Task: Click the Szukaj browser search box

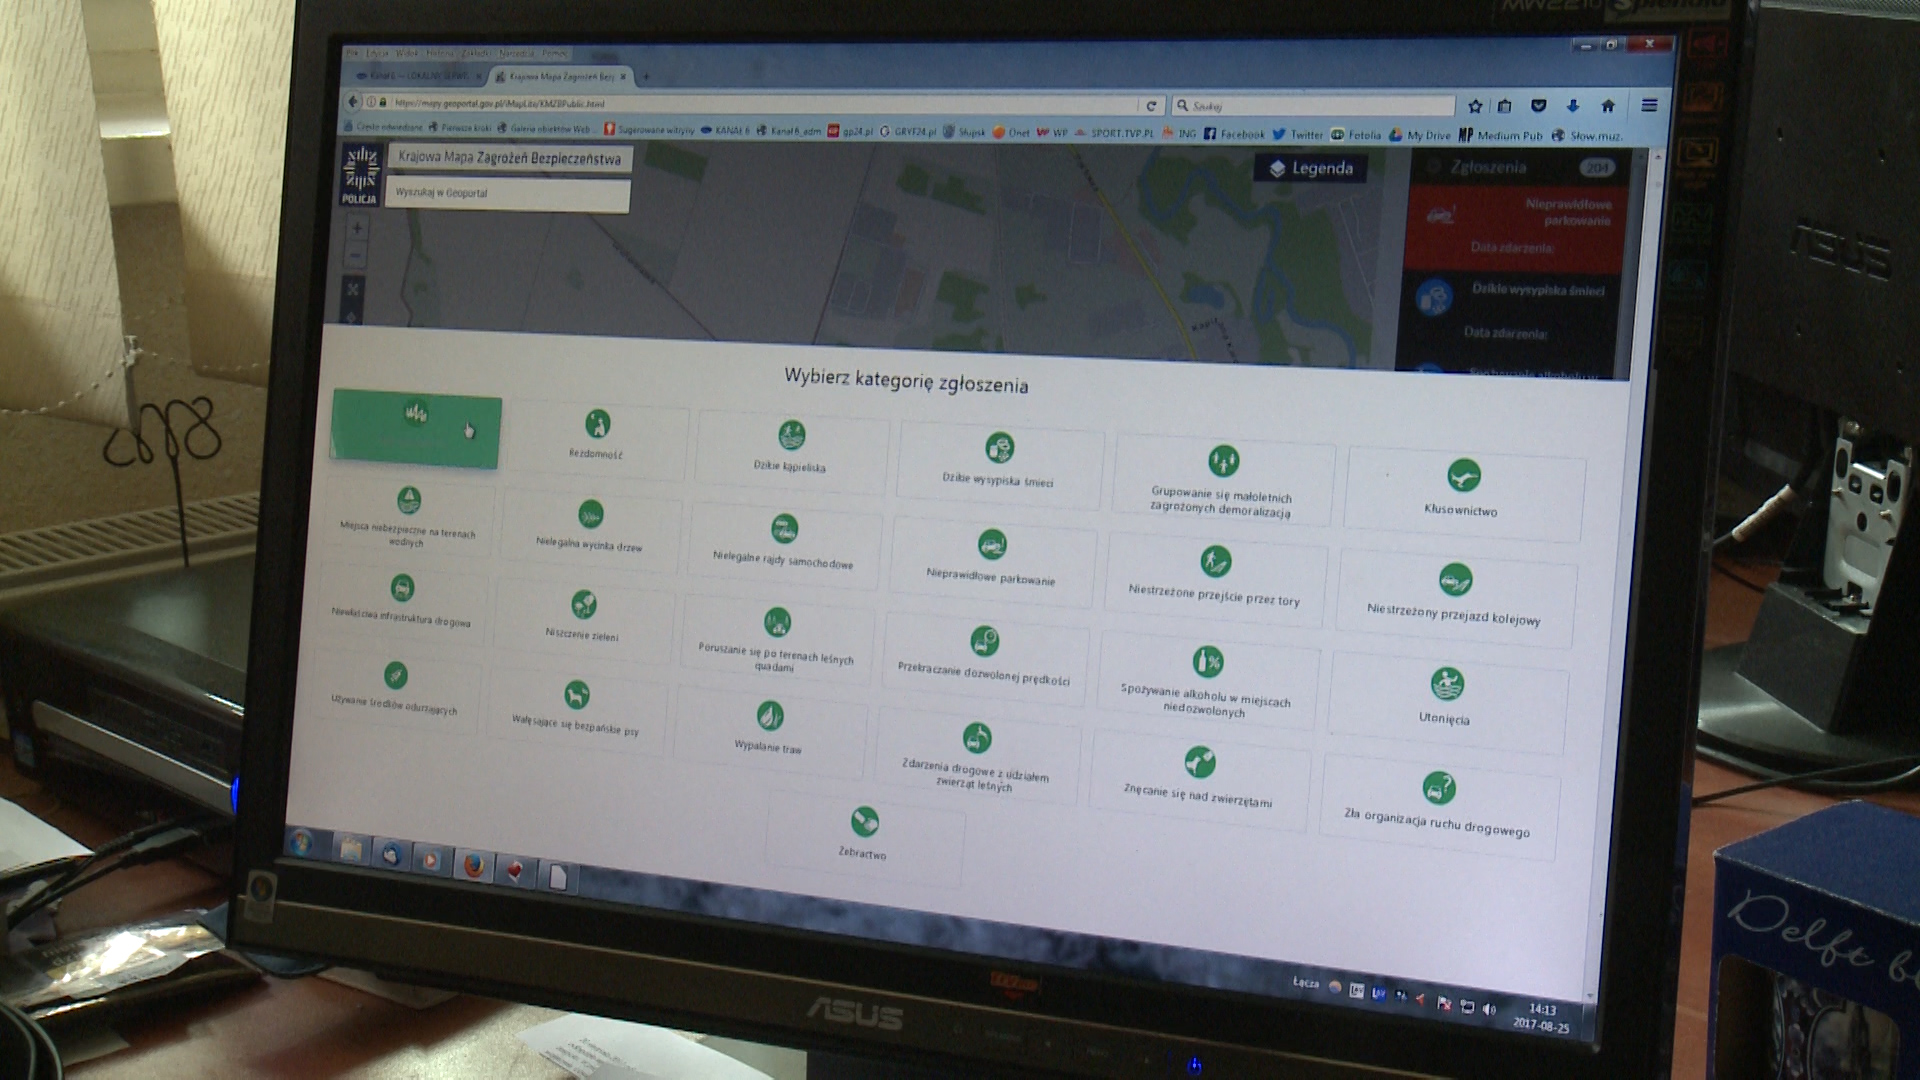Action: (x=1313, y=106)
